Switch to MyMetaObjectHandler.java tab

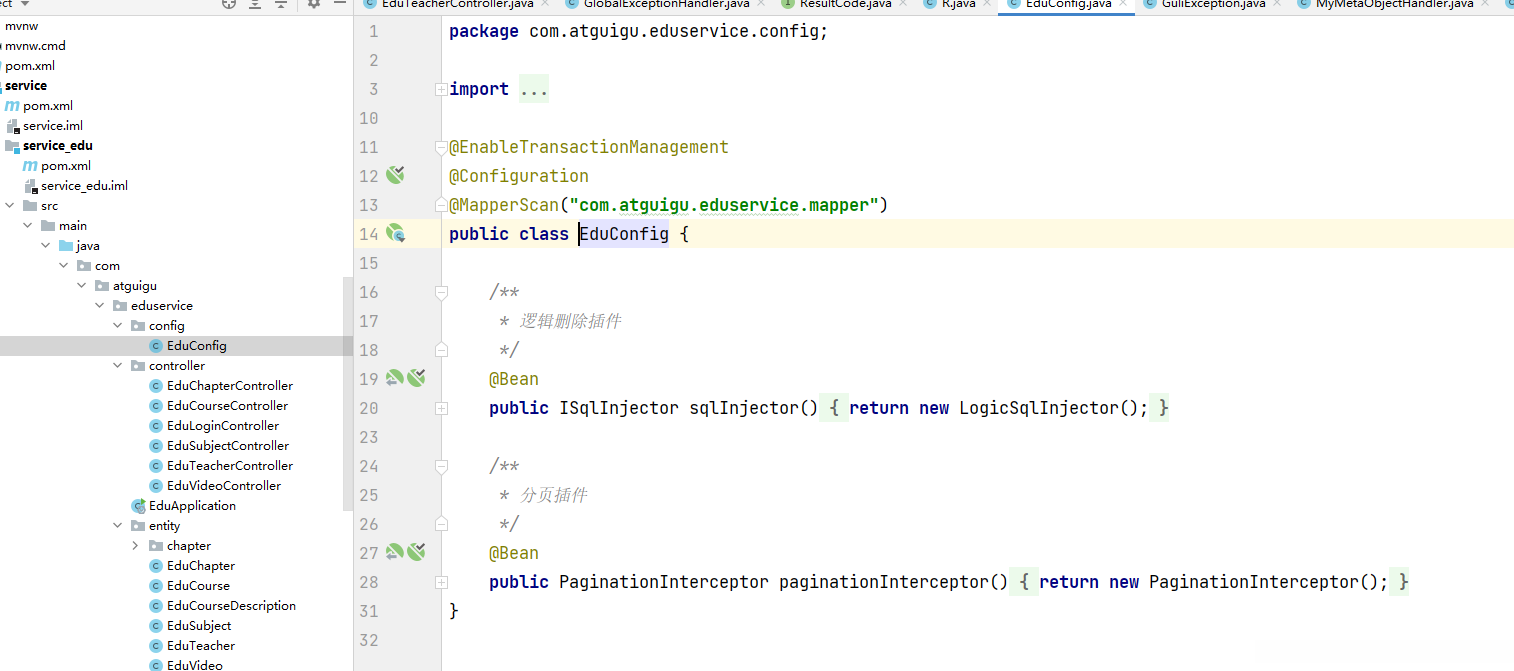tap(1394, 4)
